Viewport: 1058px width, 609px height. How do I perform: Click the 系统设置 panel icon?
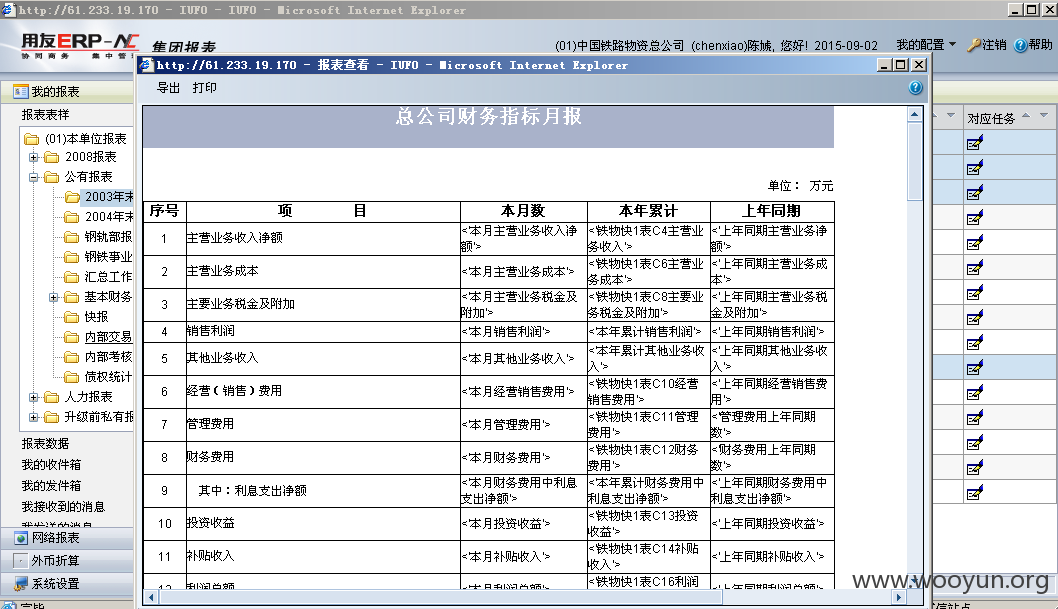point(21,583)
